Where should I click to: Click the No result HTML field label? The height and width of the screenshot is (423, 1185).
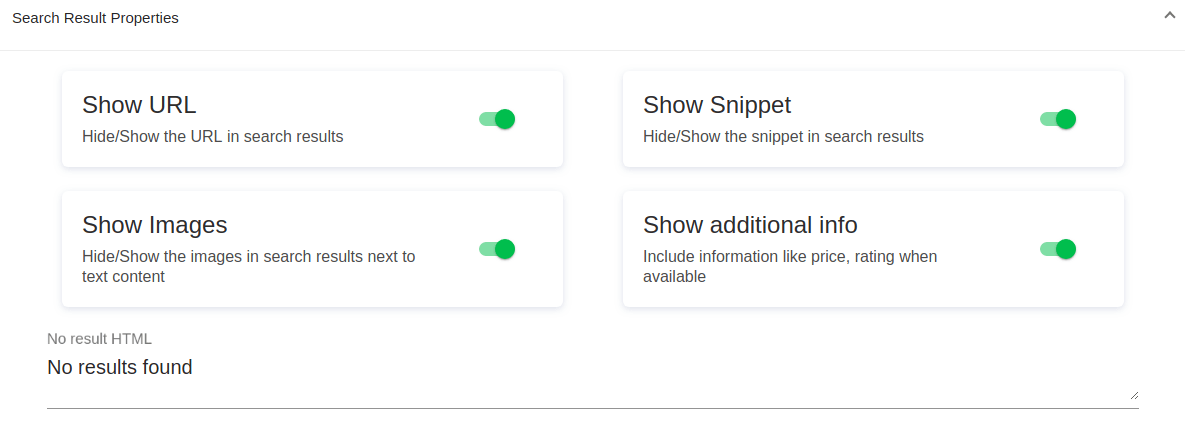pyautogui.click(x=99, y=339)
